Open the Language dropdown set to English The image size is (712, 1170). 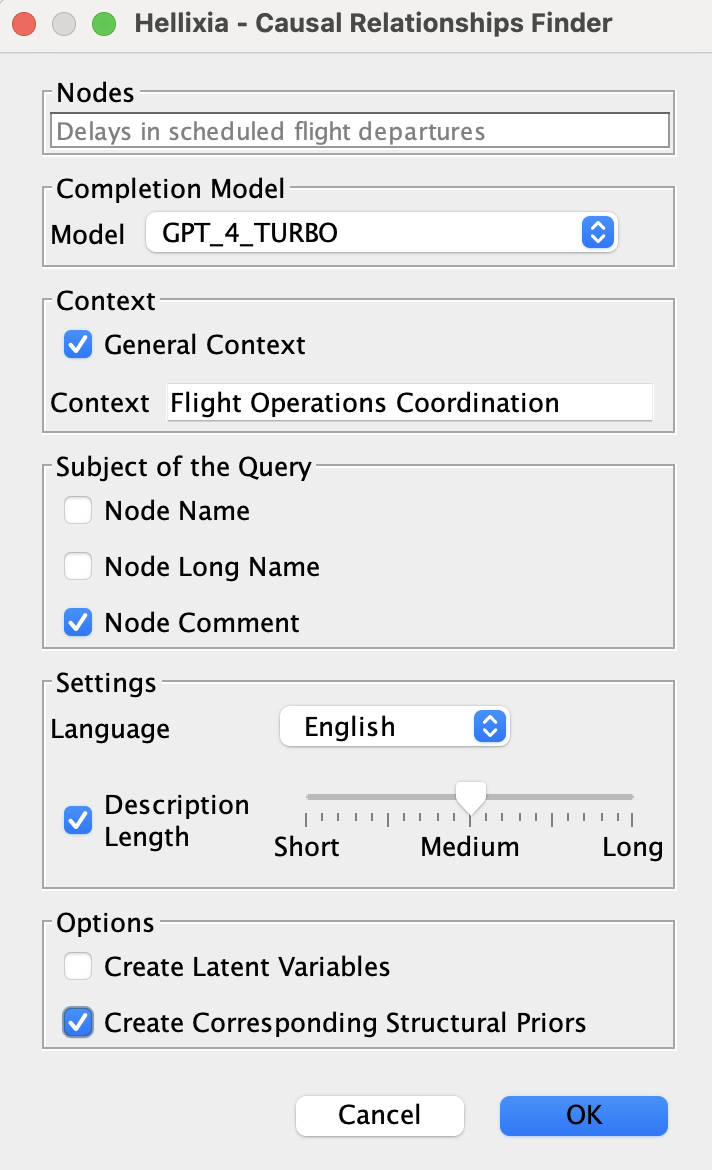click(393, 727)
